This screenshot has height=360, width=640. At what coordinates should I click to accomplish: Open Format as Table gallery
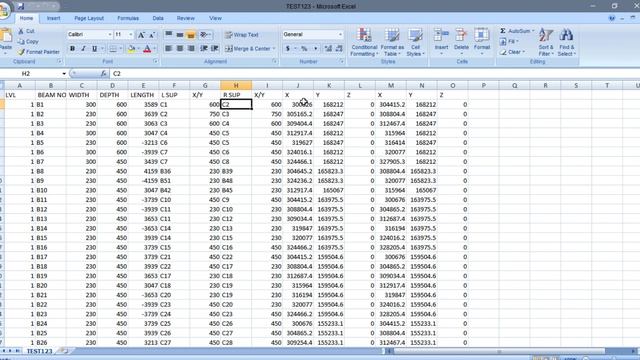coord(392,42)
